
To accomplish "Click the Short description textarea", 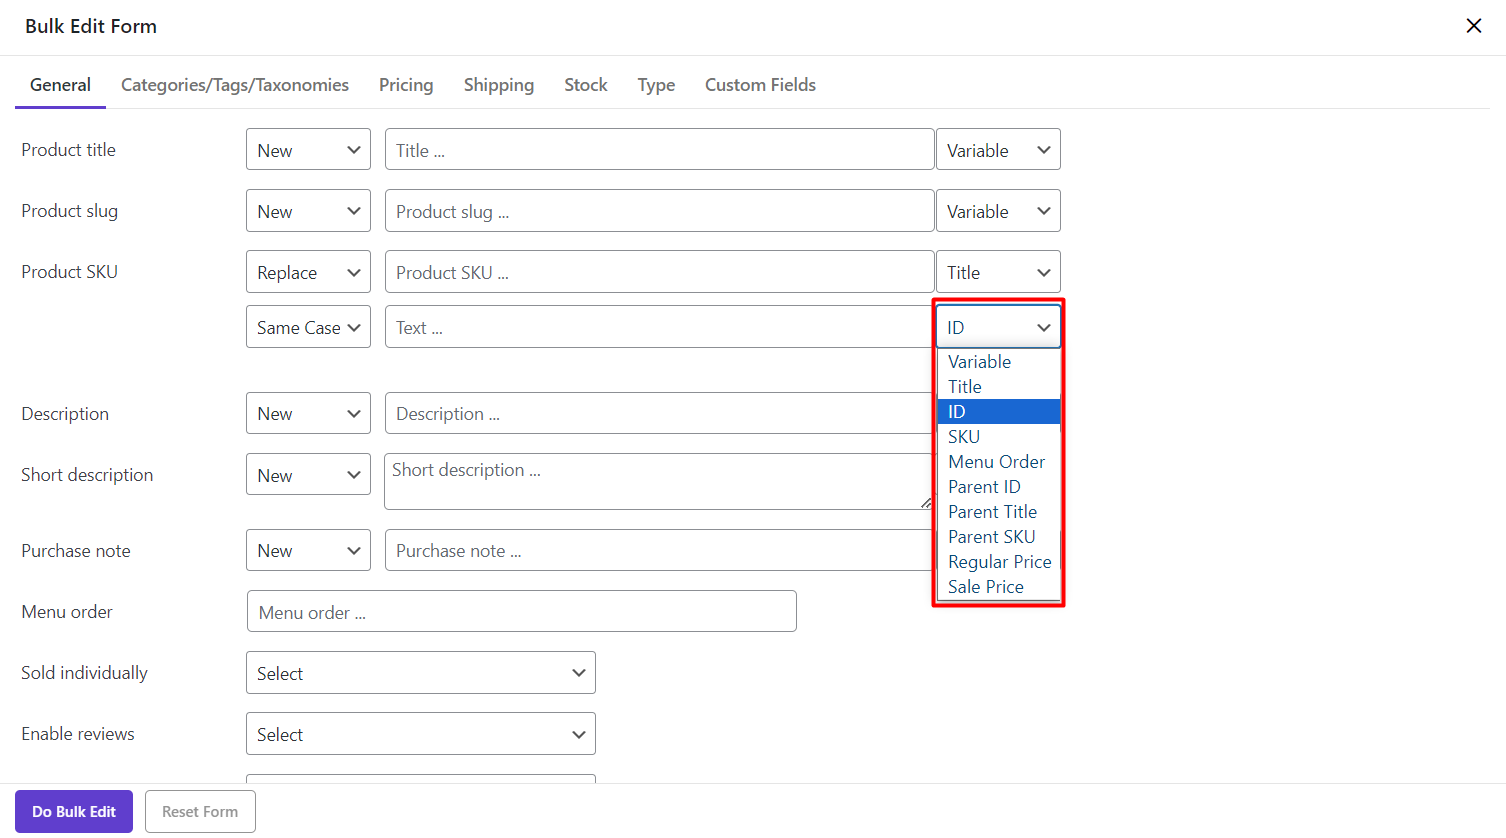I will click(657, 481).
